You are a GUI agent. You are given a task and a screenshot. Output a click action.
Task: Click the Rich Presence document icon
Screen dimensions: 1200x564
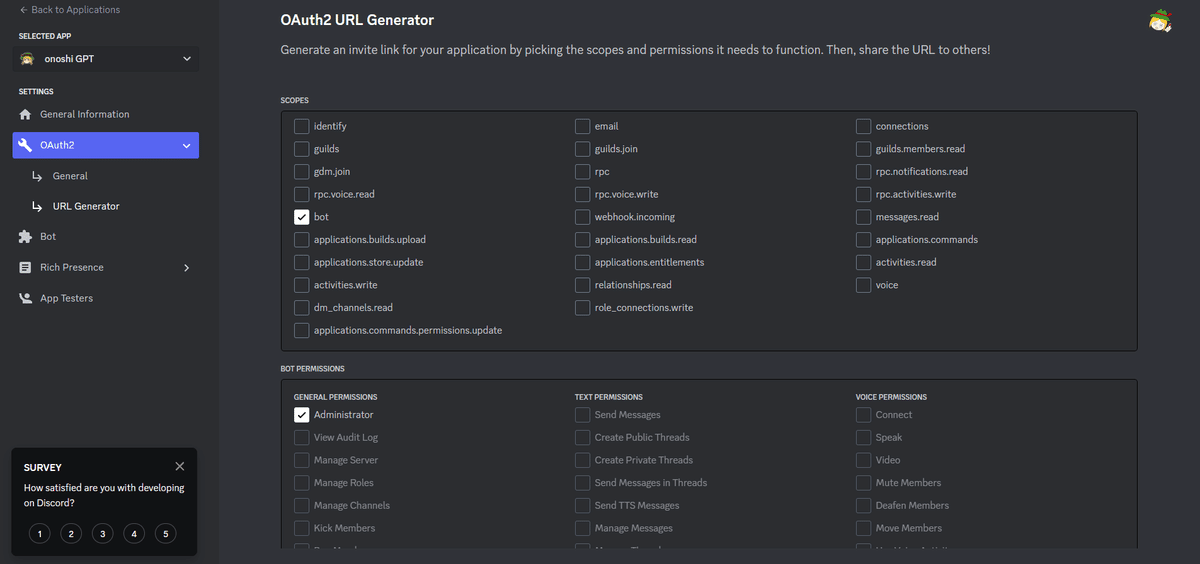(26, 268)
